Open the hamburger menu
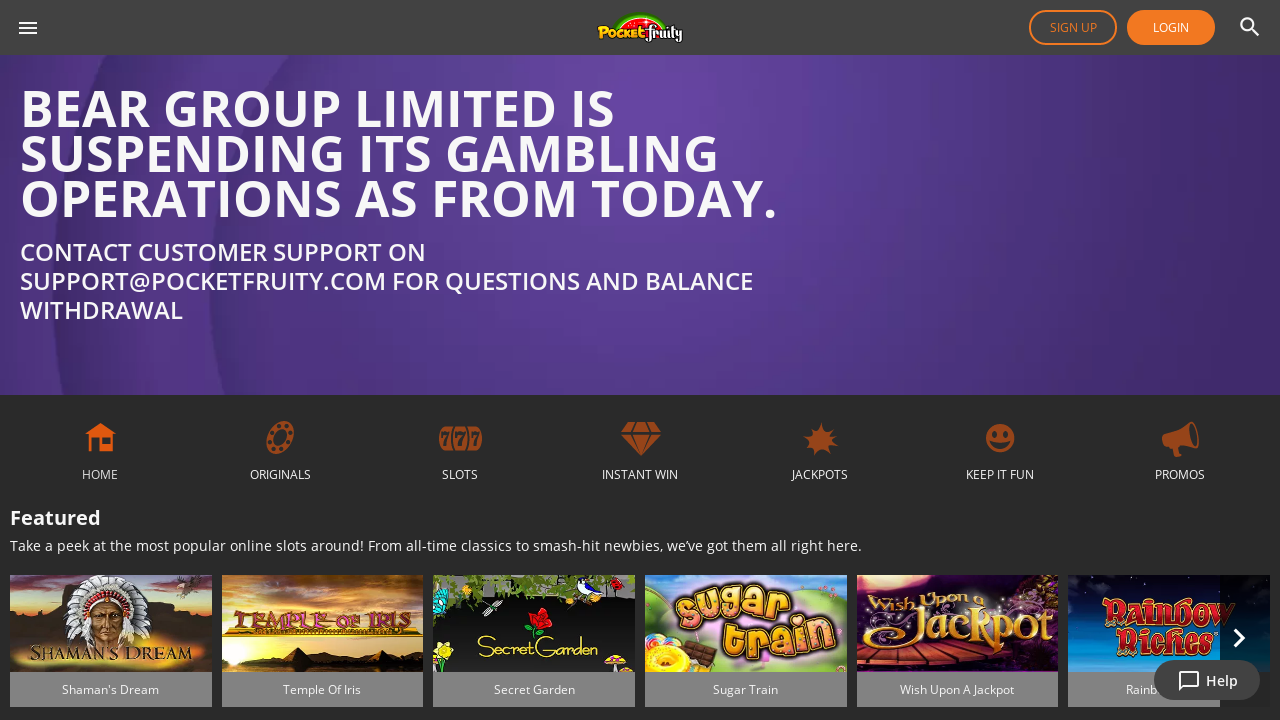Image resolution: width=1280 pixels, height=720 pixels. (28, 28)
